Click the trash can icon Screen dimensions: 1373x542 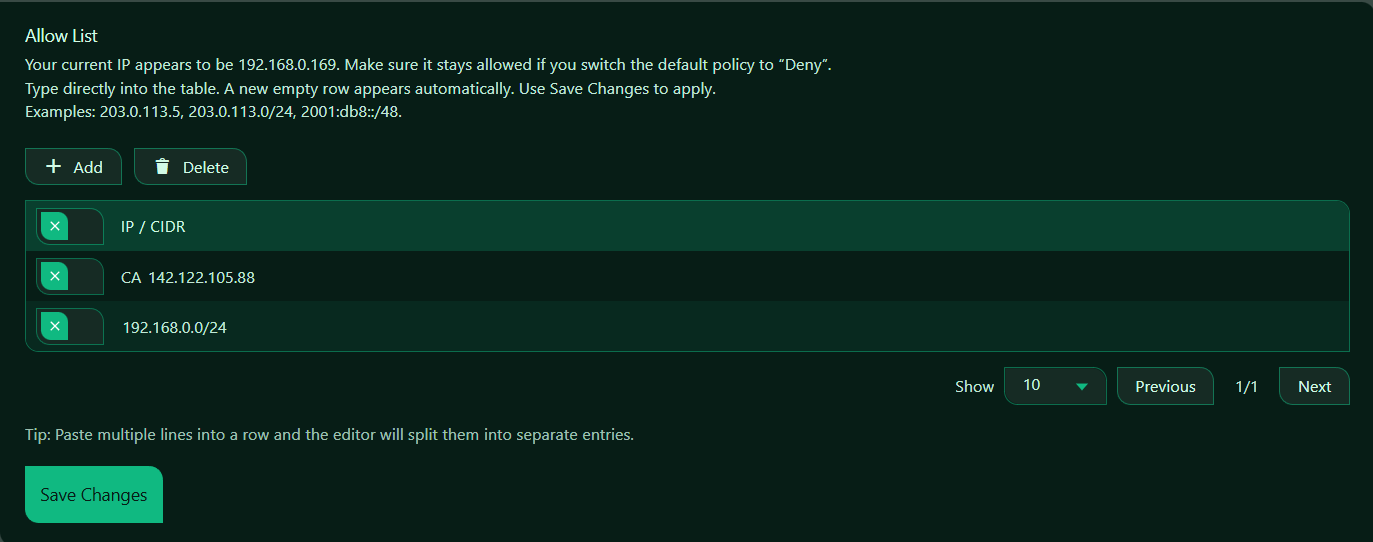point(162,167)
